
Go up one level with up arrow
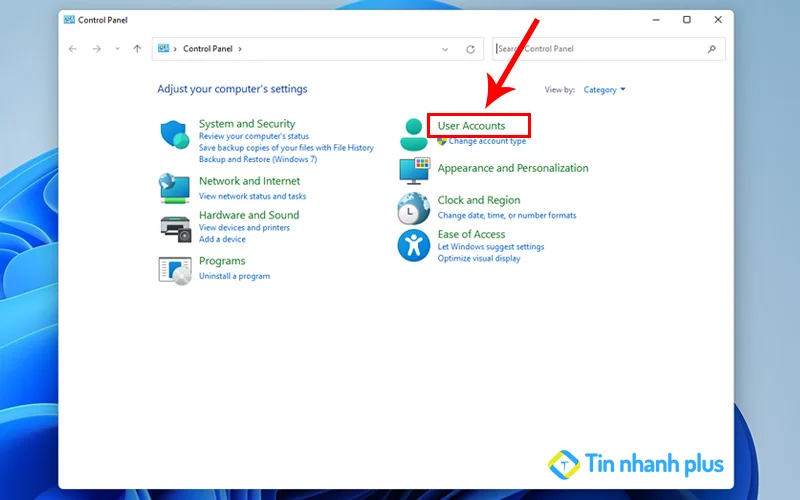point(137,49)
